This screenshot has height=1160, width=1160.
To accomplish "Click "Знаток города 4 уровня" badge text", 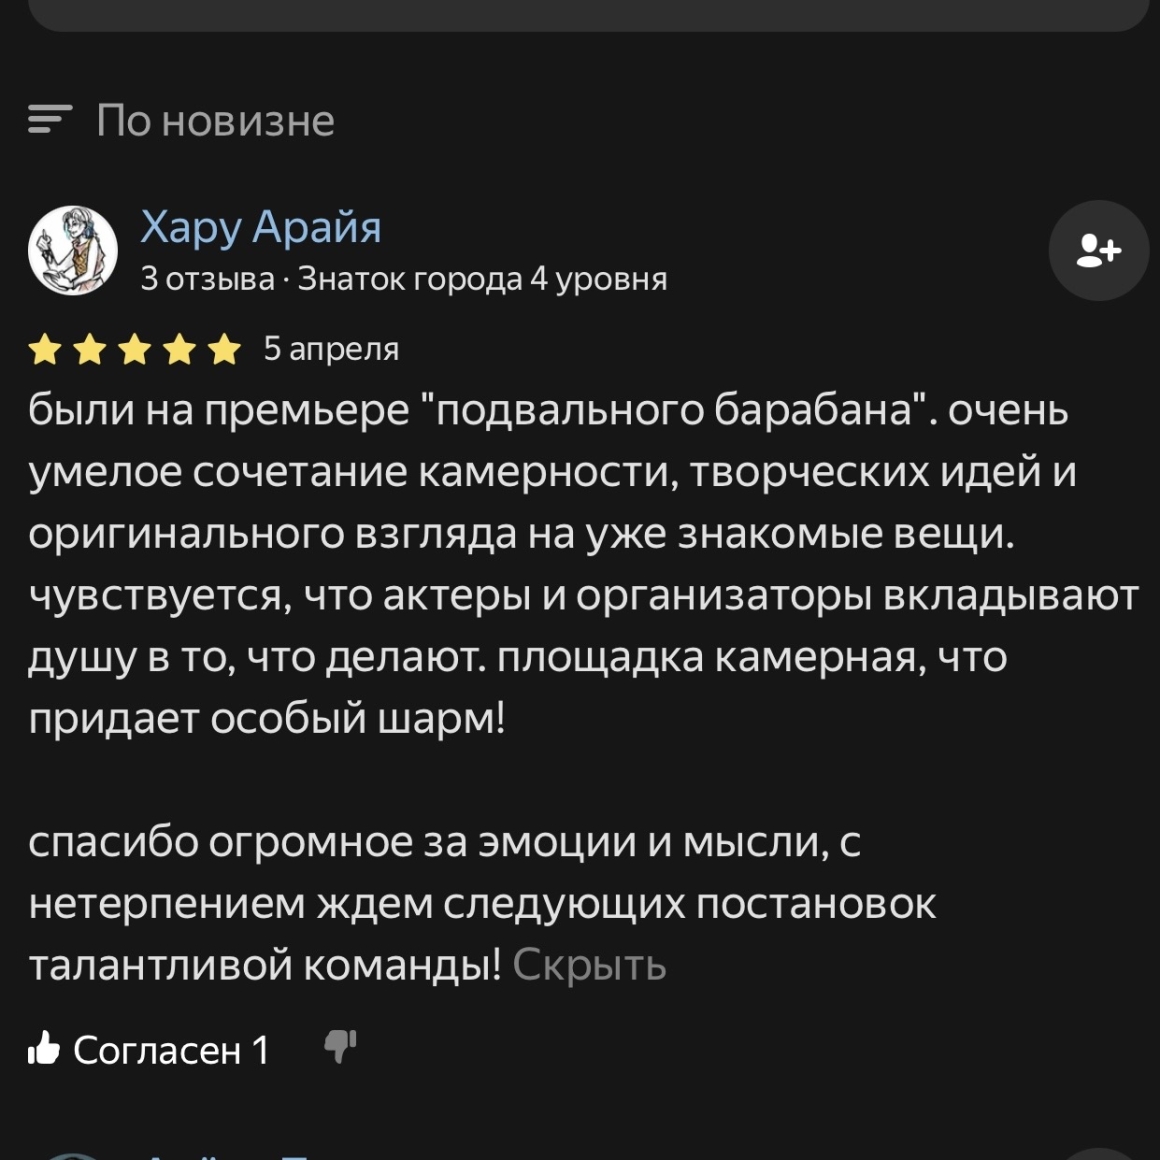I will tap(482, 279).
